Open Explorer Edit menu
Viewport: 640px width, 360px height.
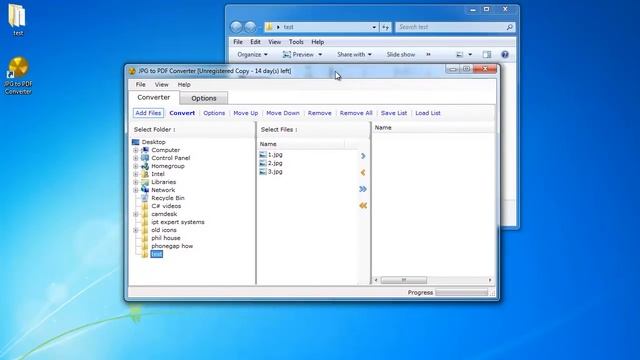[x=255, y=42]
